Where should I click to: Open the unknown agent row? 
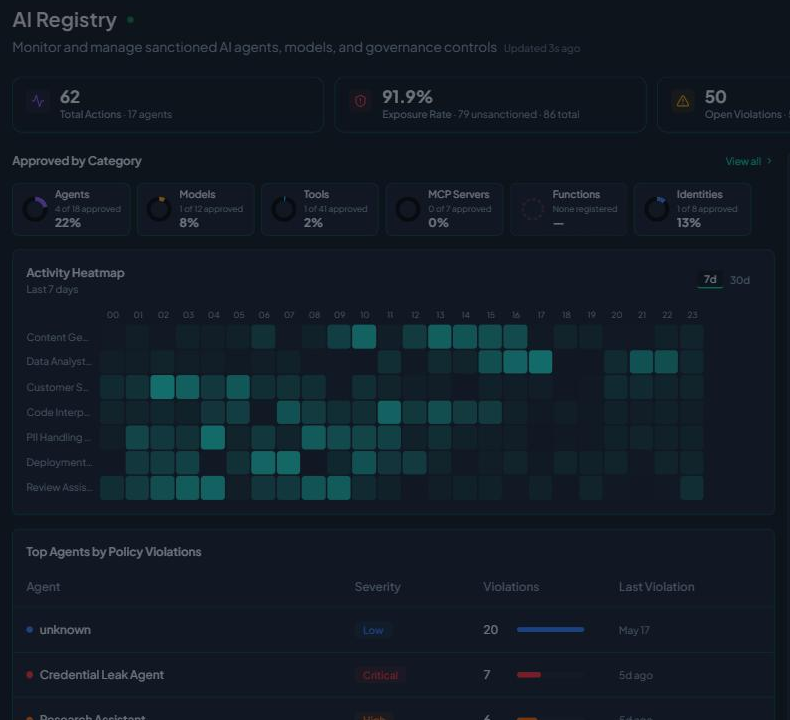393,630
